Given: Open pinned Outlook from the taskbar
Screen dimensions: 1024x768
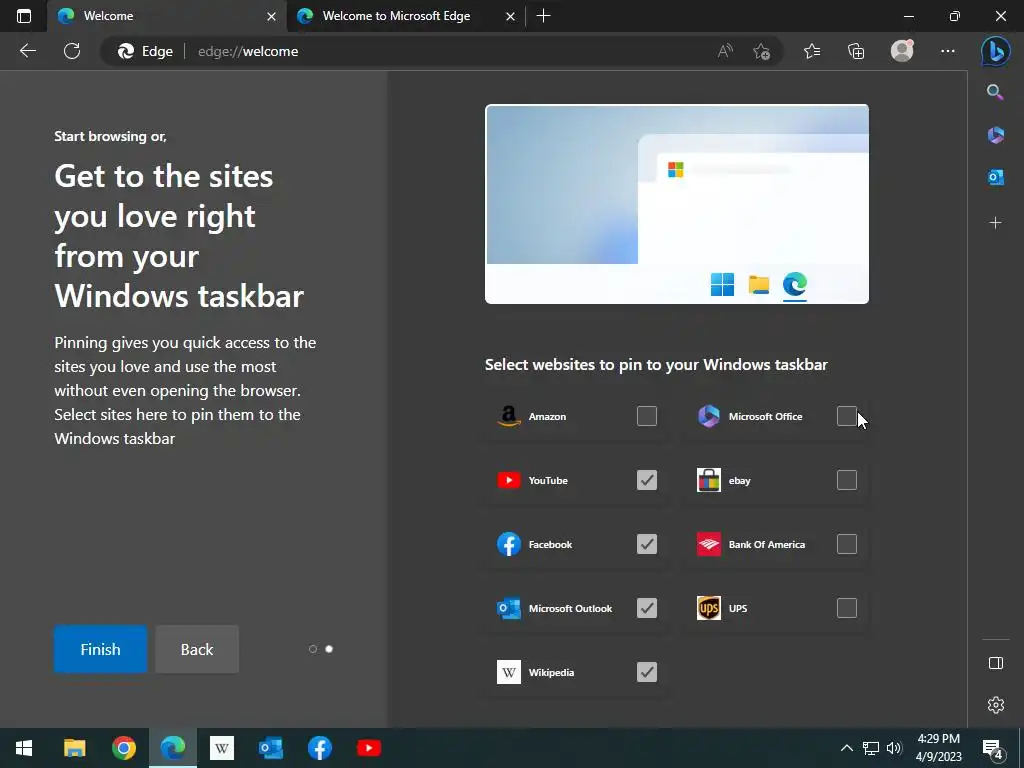Looking at the screenshot, I should pyautogui.click(x=270, y=748).
